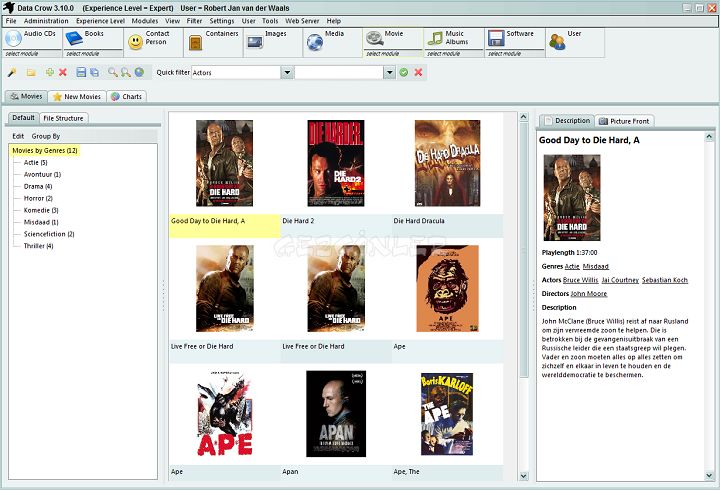Click the red delete icon in toolbar
The width and height of the screenshot is (720, 490).
point(63,73)
